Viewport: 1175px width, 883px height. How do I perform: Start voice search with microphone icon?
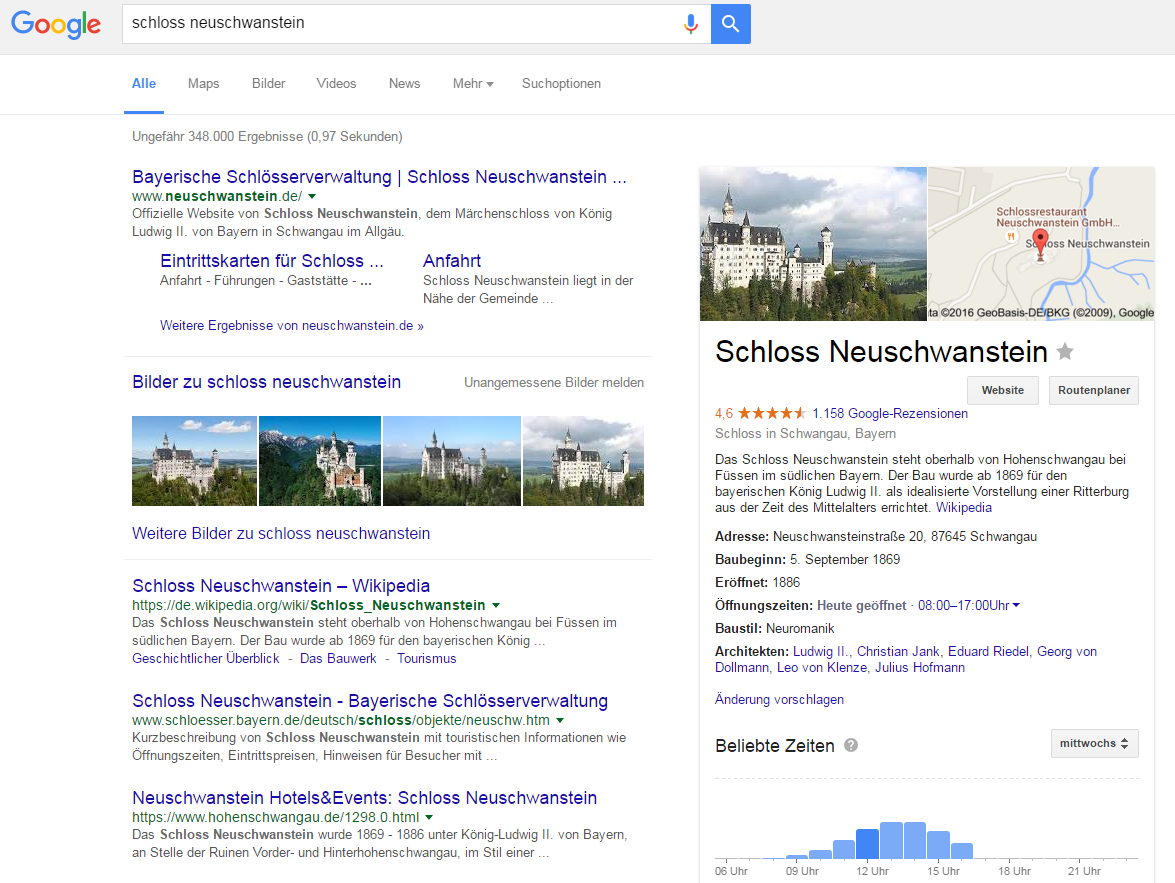(690, 24)
